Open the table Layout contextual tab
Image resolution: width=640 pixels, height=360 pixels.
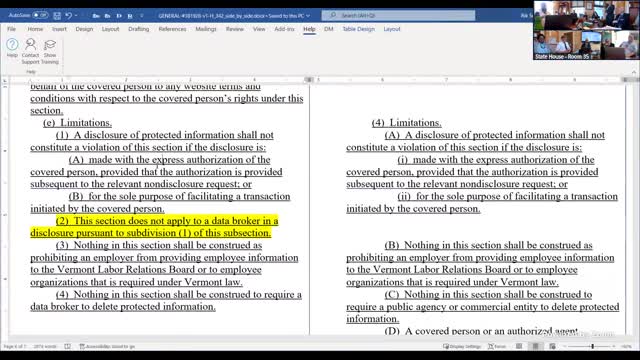392,29
